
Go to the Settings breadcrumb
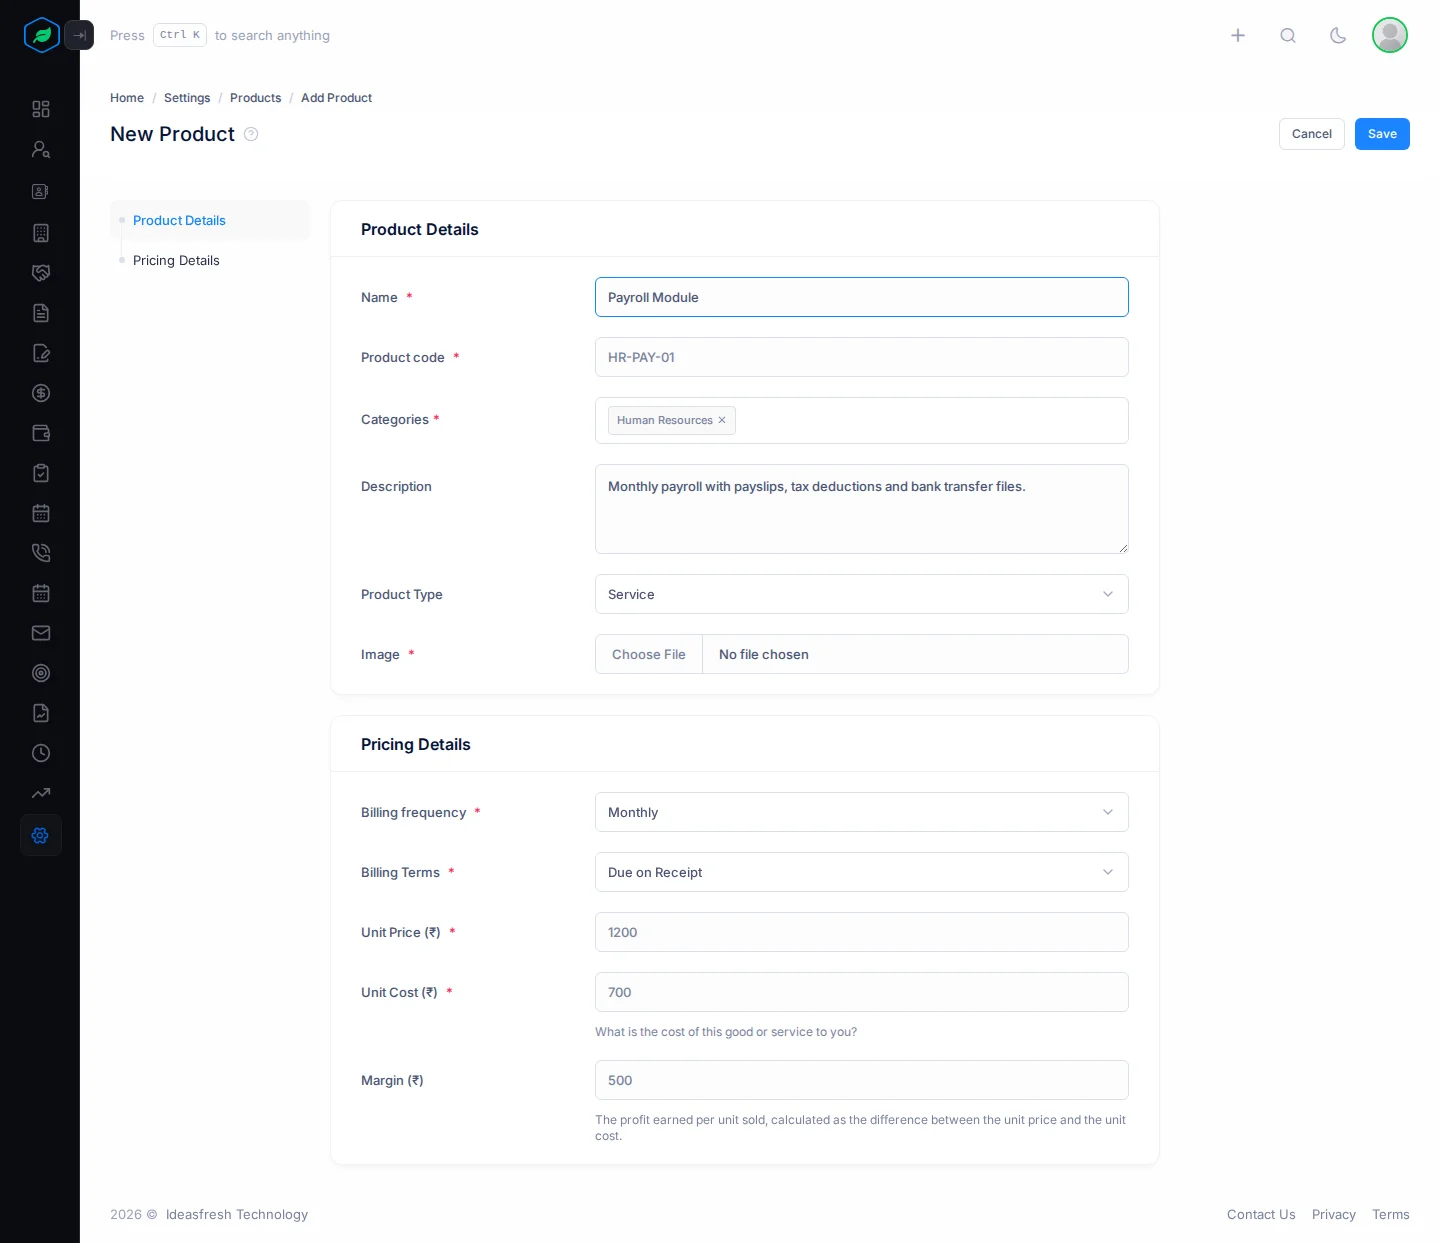point(187,98)
